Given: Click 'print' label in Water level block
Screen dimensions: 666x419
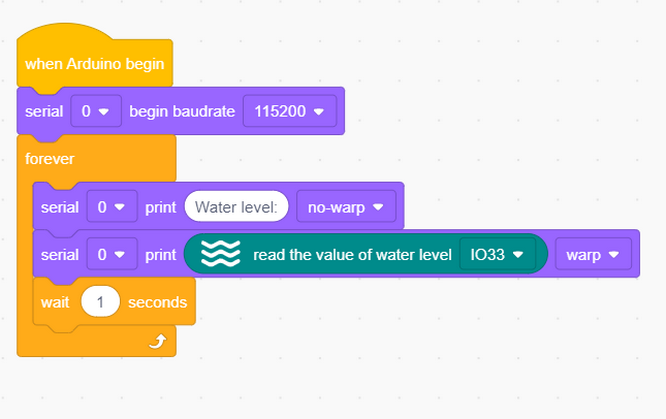Looking at the screenshot, I should pyautogui.click(x=161, y=207).
